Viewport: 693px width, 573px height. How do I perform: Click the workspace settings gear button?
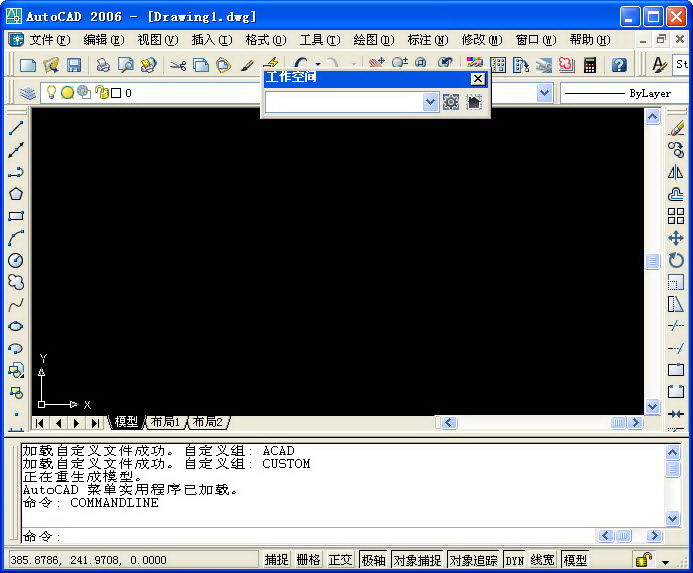click(x=451, y=103)
